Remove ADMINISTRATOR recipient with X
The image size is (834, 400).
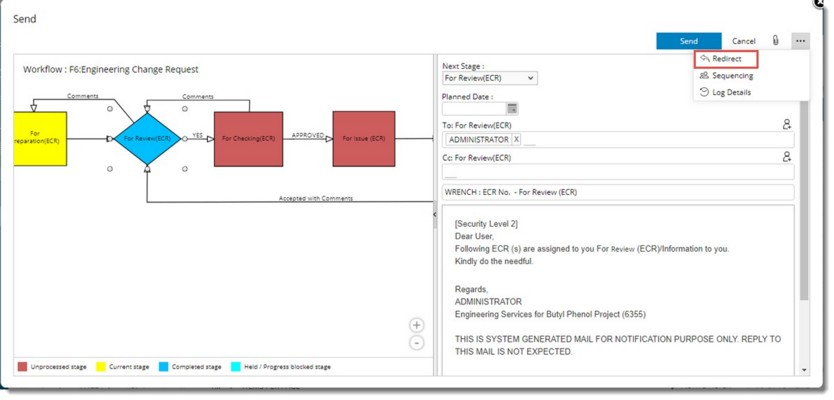tap(516, 140)
